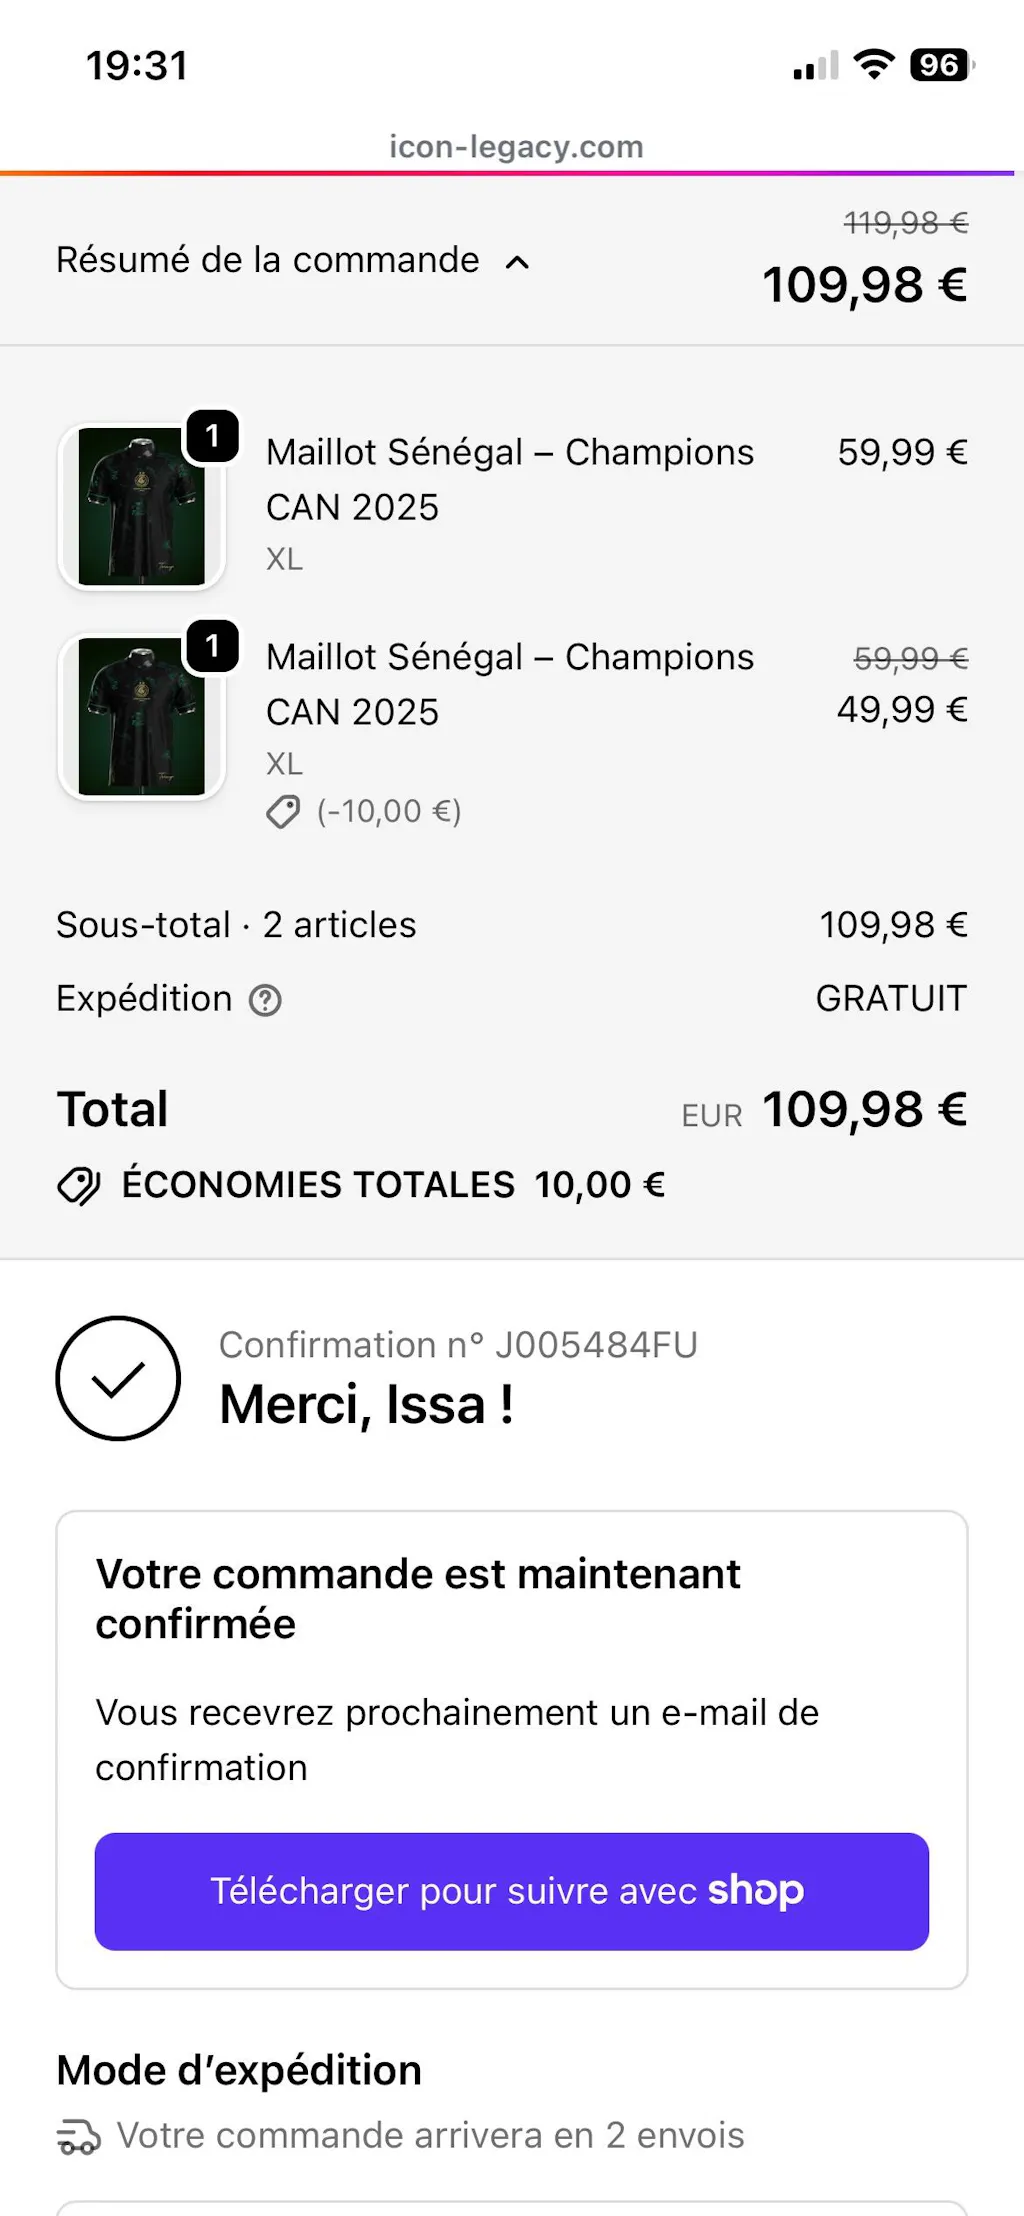Tap the Expédition help question mark icon
The width and height of the screenshot is (1024, 2216).
(265, 1000)
